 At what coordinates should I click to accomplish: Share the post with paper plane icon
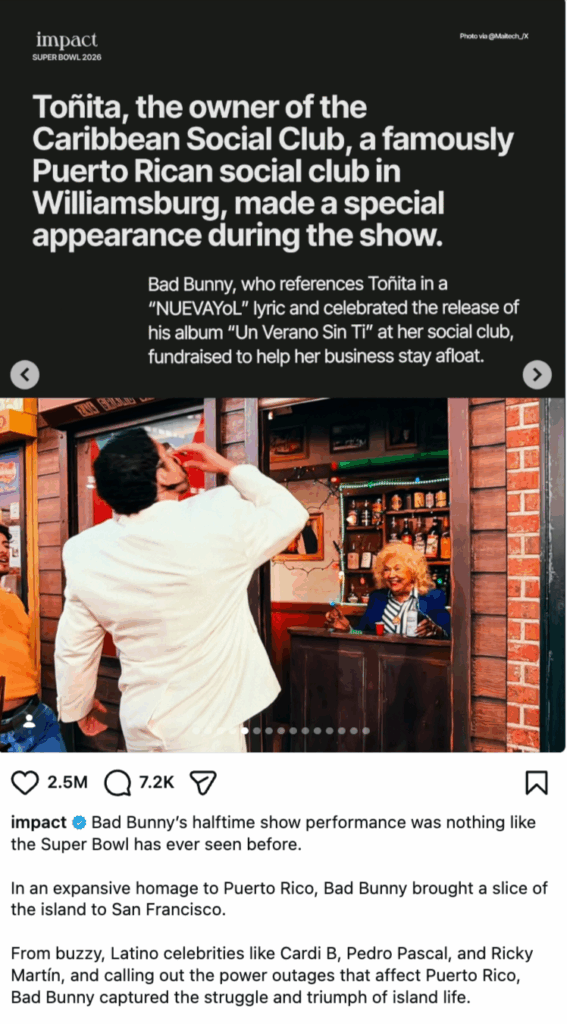pos(202,782)
